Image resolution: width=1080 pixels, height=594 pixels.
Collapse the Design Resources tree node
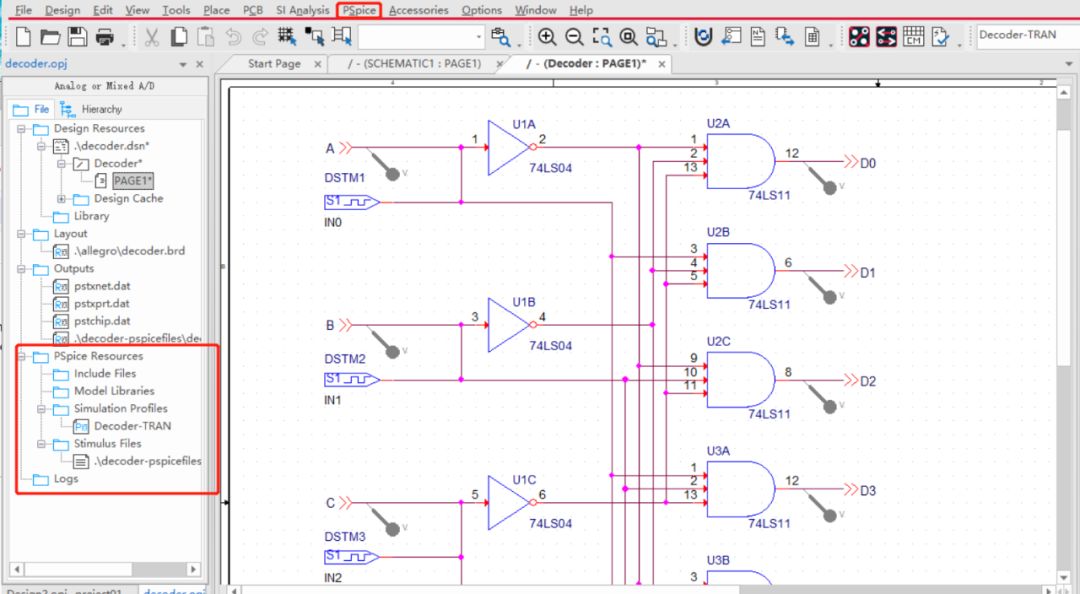tap(21, 129)
